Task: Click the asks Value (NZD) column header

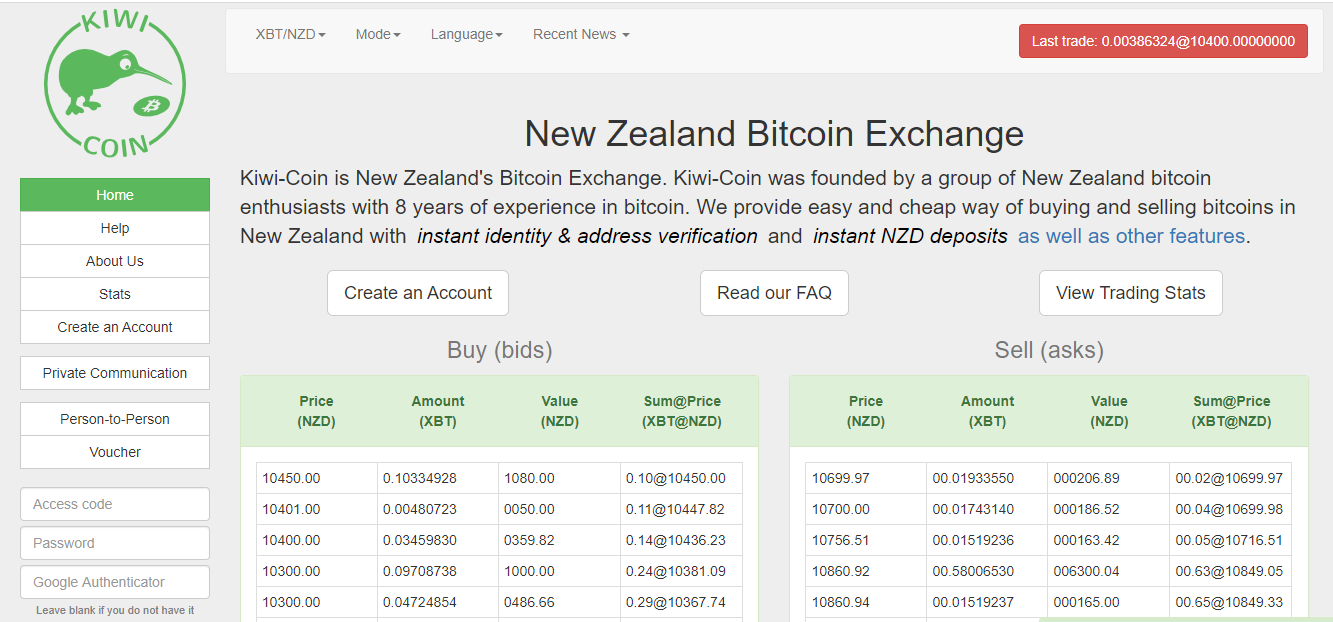Action: click(1109, 411)
